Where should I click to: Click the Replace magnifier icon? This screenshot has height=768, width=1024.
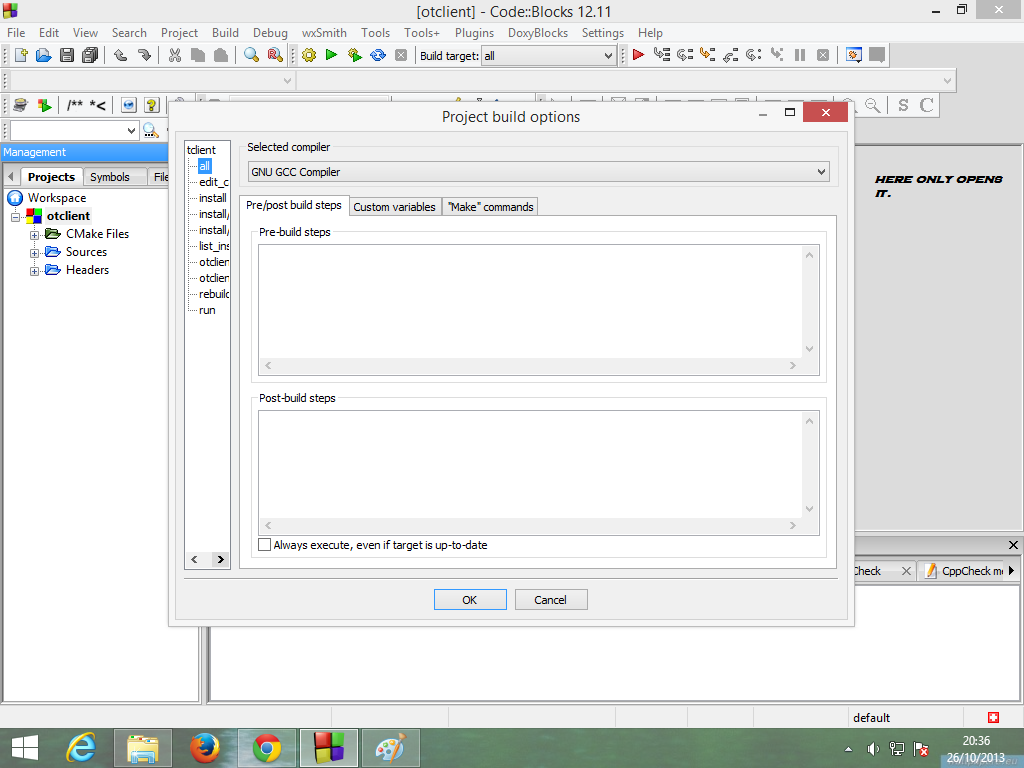tap(275, 56)
